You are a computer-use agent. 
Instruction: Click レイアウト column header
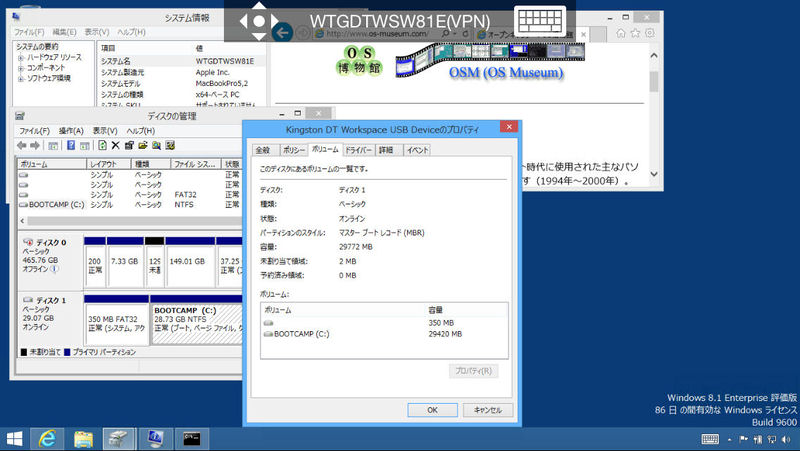(x=109, y=164)
